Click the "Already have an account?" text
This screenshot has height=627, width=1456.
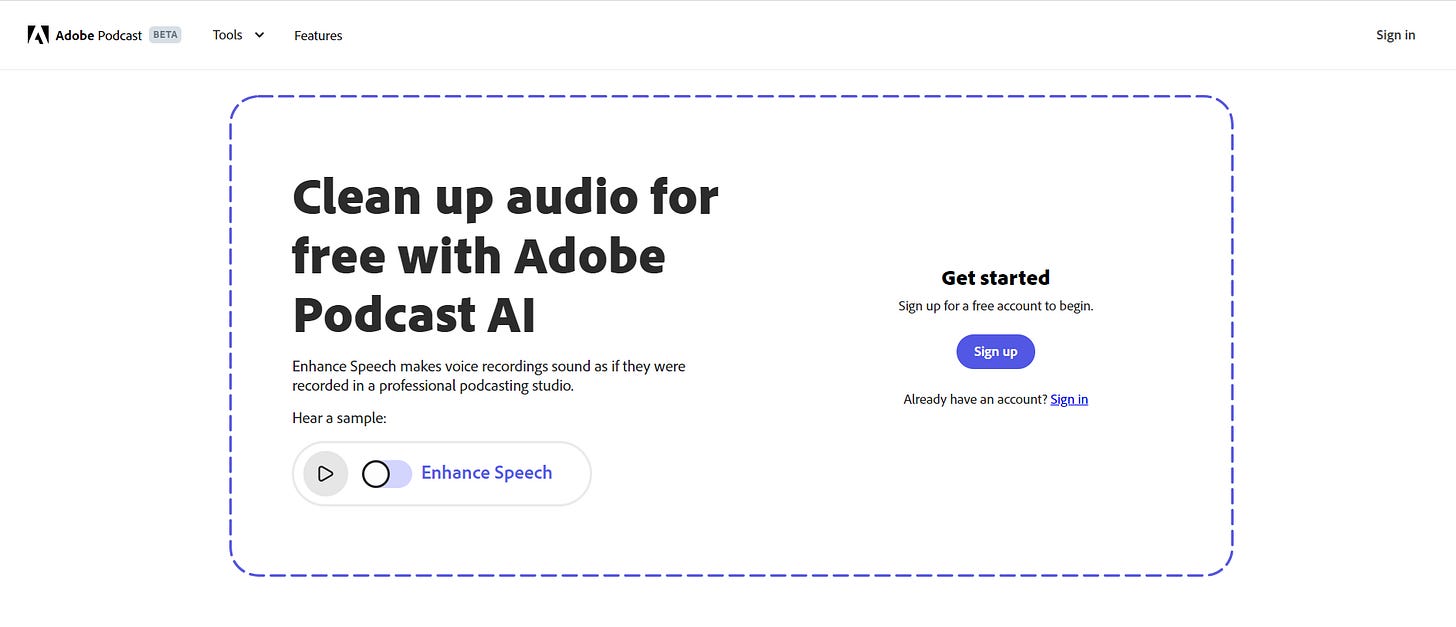coord(975,399)
